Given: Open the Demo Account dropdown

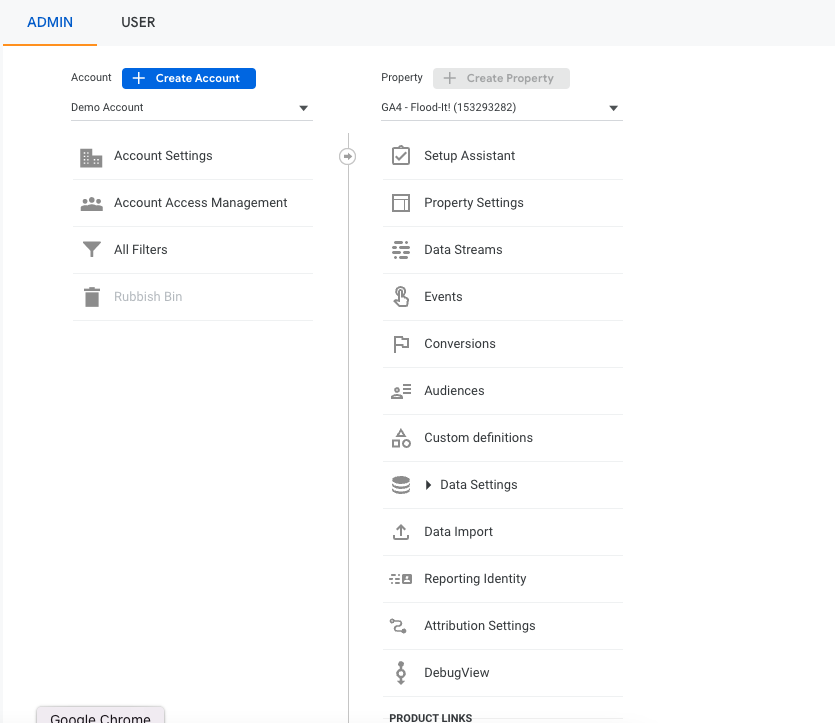Looking at the screenshot, I should [192, 108].
